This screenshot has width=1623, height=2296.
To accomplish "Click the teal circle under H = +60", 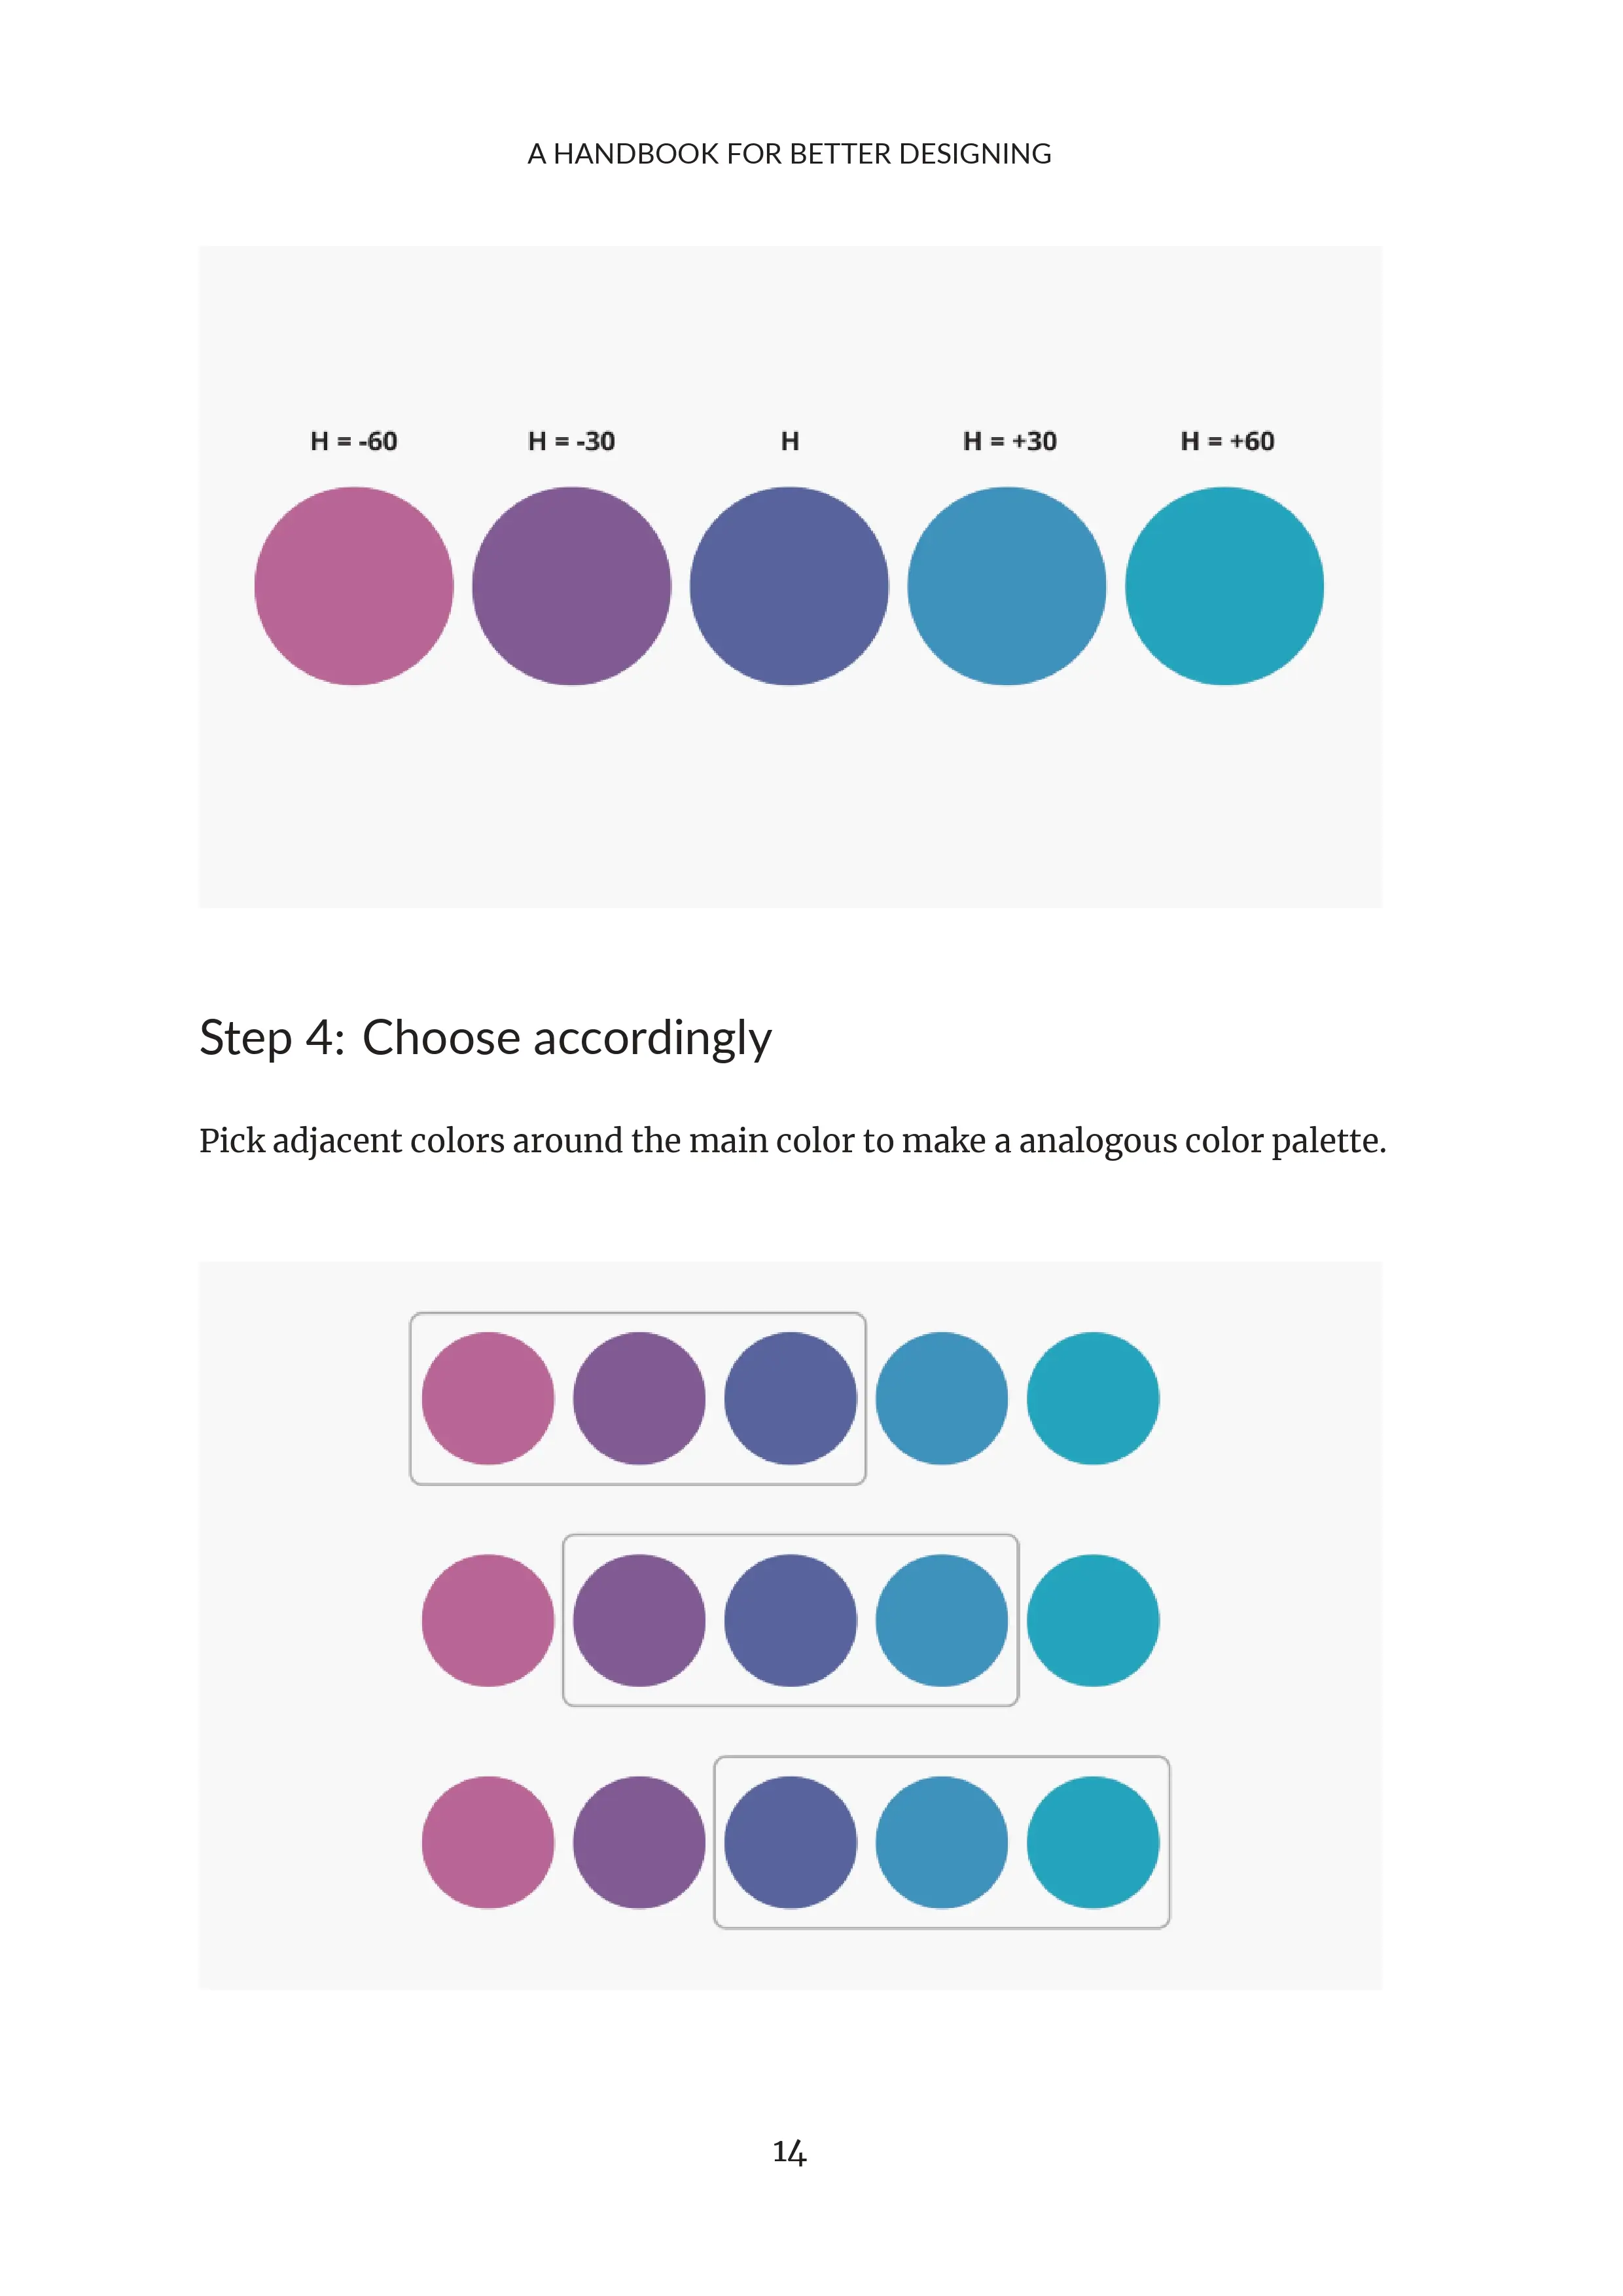I will point(1224,586).
